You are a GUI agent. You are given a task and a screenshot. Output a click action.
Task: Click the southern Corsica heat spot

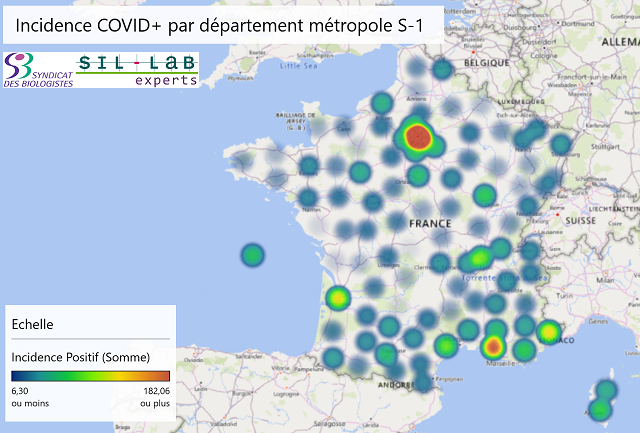[x=599, y=409]
